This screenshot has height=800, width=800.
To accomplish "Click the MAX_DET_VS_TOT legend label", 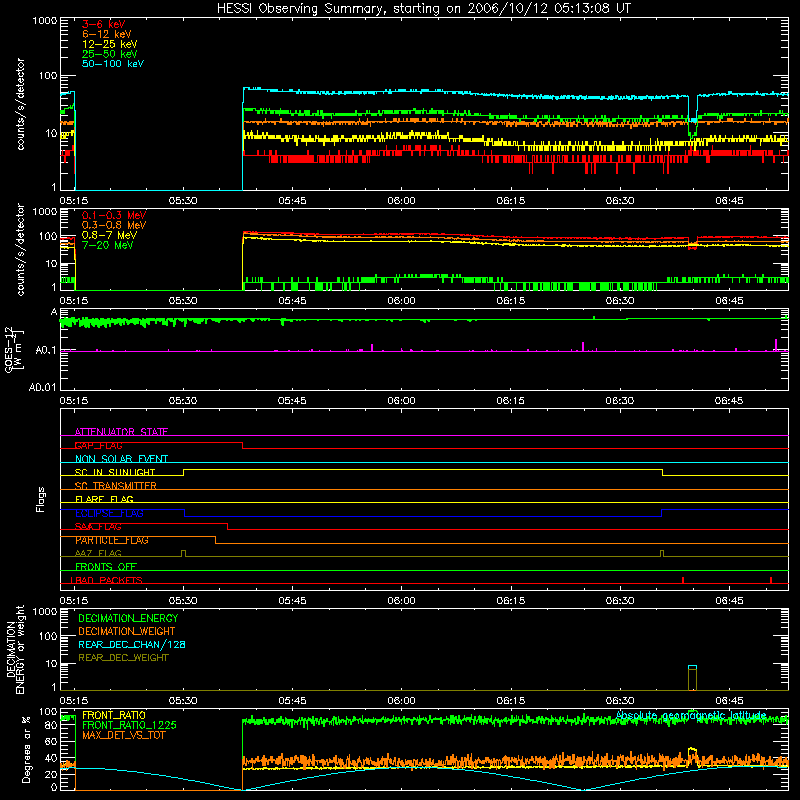I will tap(124, 735).
